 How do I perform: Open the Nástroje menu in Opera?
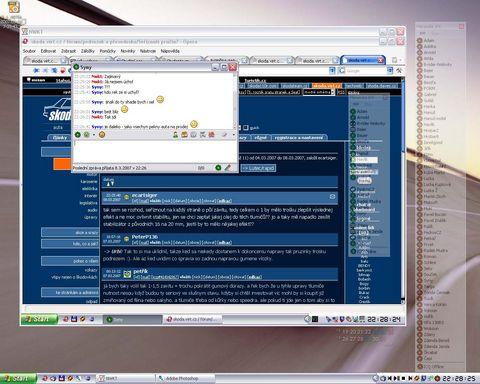click(x=148, y=51)
